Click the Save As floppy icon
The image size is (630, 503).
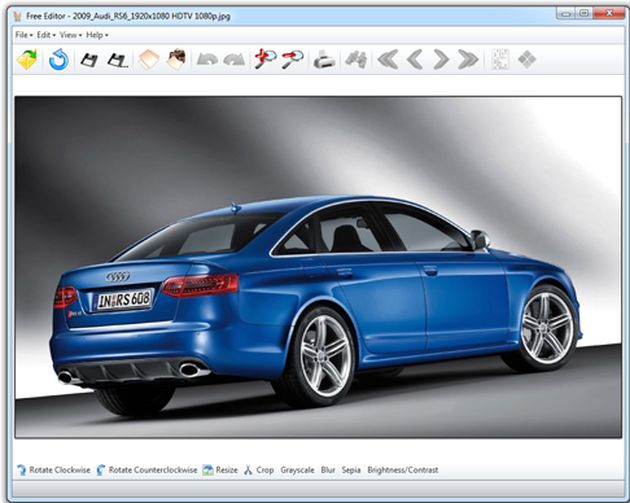[118, 60]
